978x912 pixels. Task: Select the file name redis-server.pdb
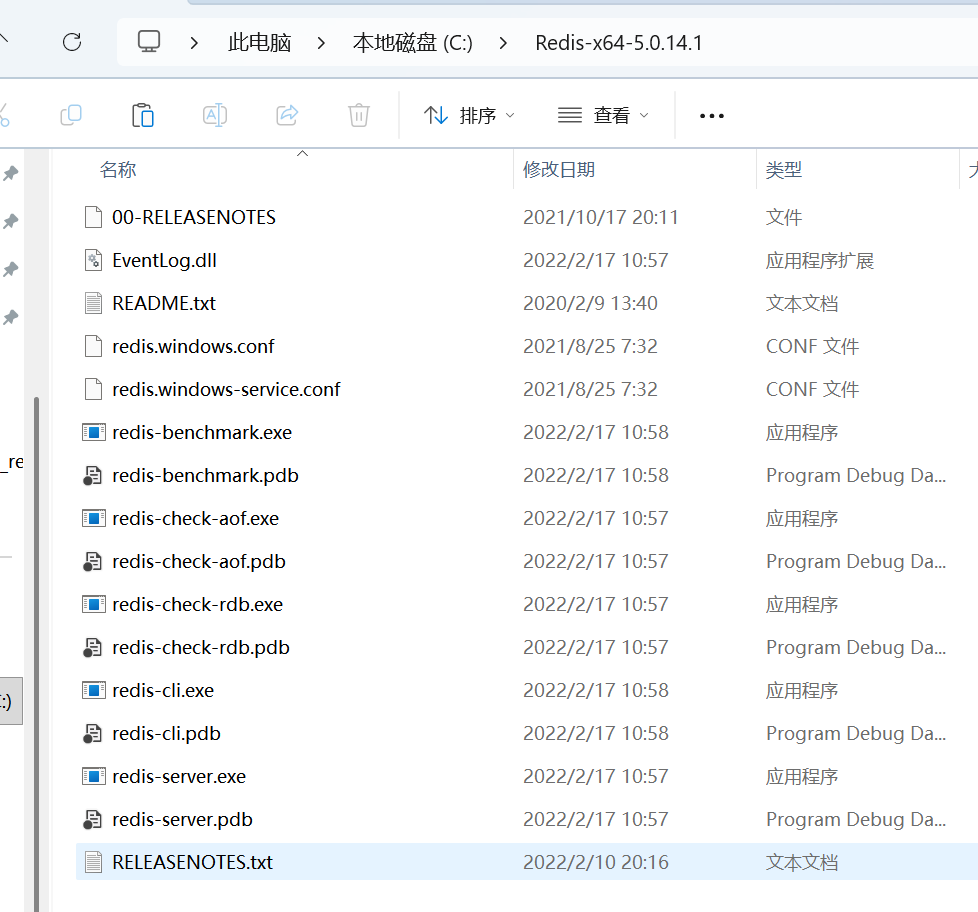click(x=183, y=820)
